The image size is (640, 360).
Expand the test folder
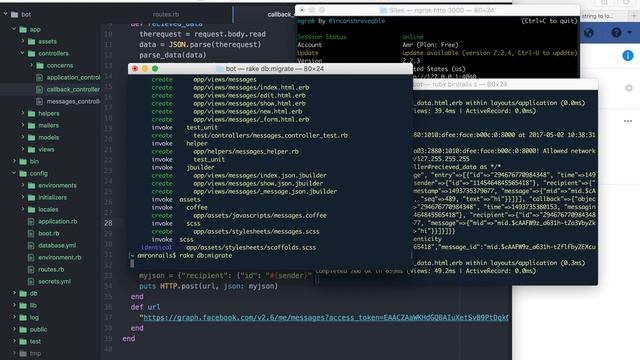tap(14, 341)
